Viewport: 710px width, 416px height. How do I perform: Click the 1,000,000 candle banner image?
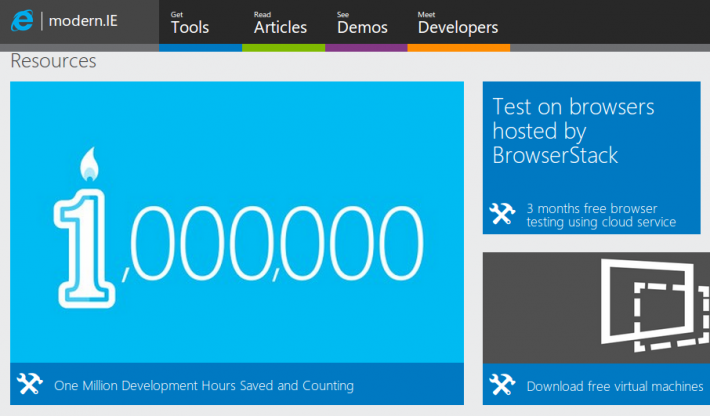pos(237,222)
